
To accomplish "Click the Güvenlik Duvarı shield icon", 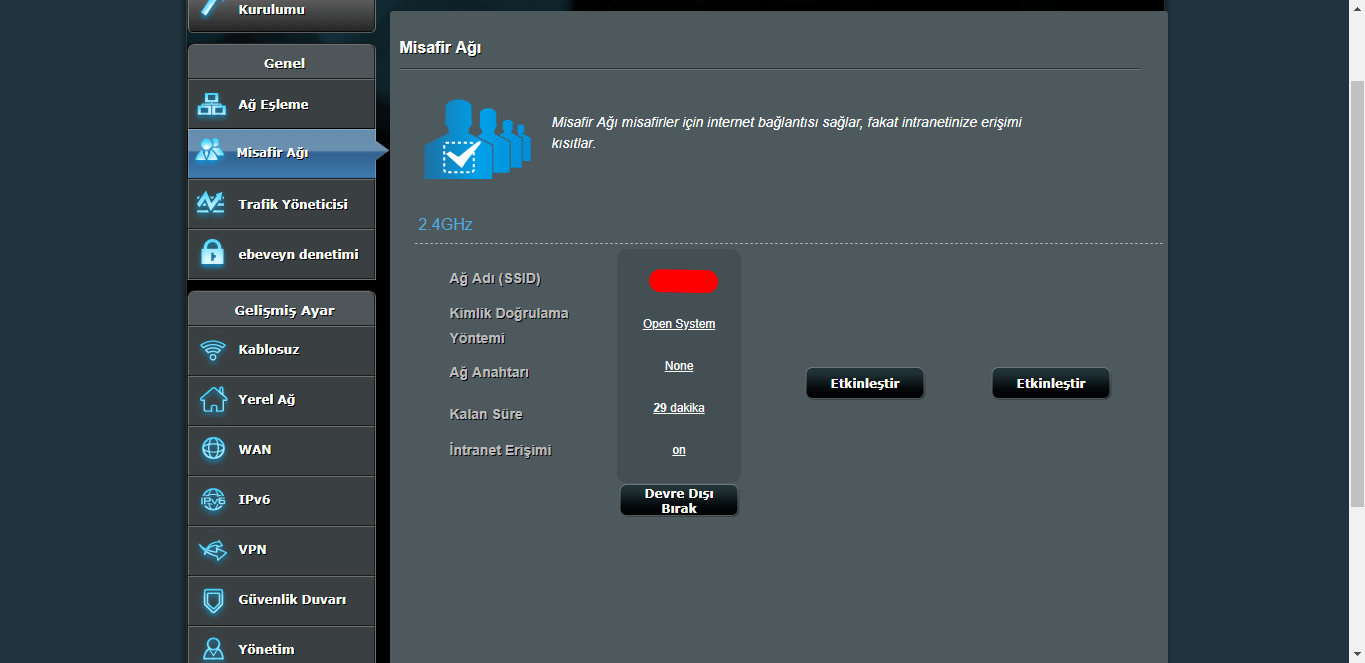I will 213,600.
